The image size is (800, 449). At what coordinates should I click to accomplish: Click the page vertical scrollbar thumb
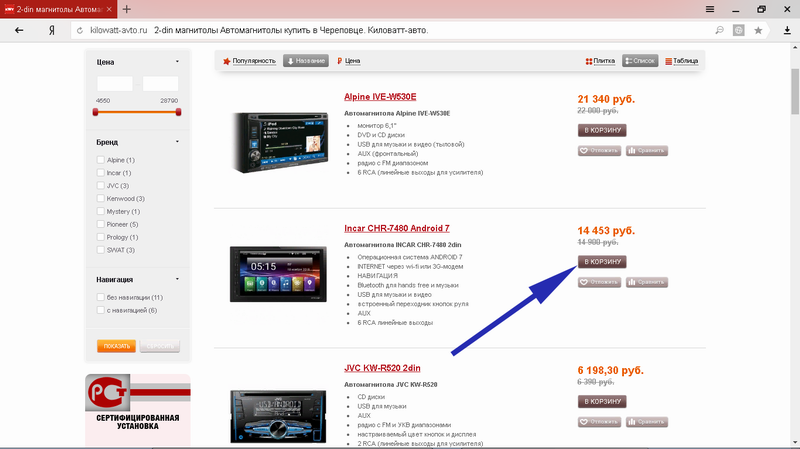point(795,91)
